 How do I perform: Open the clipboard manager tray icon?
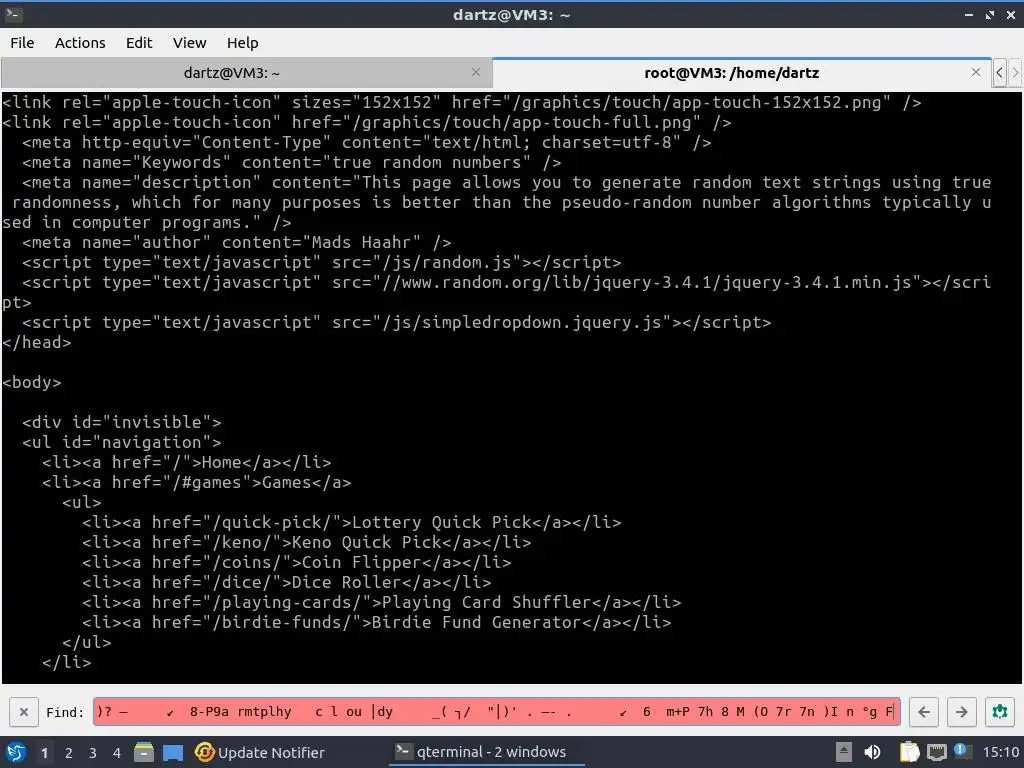[x=908, y=752]
